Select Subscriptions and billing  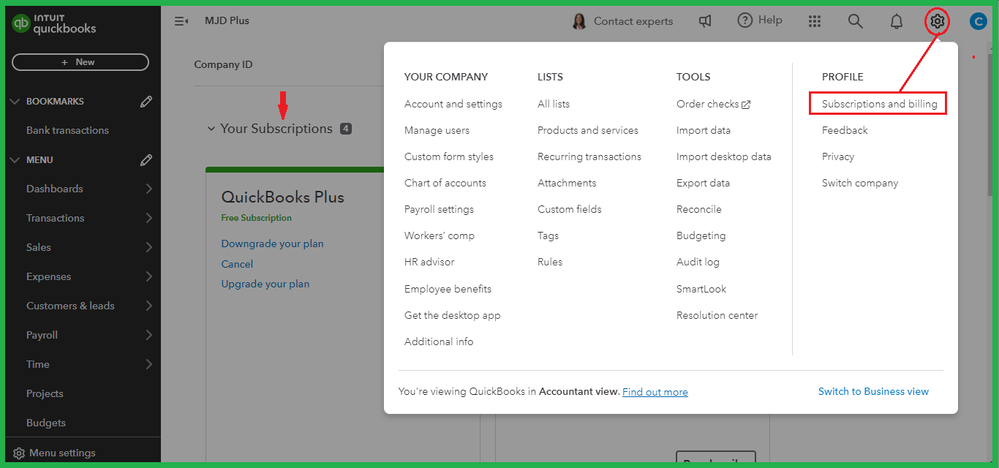coord(878,104)
